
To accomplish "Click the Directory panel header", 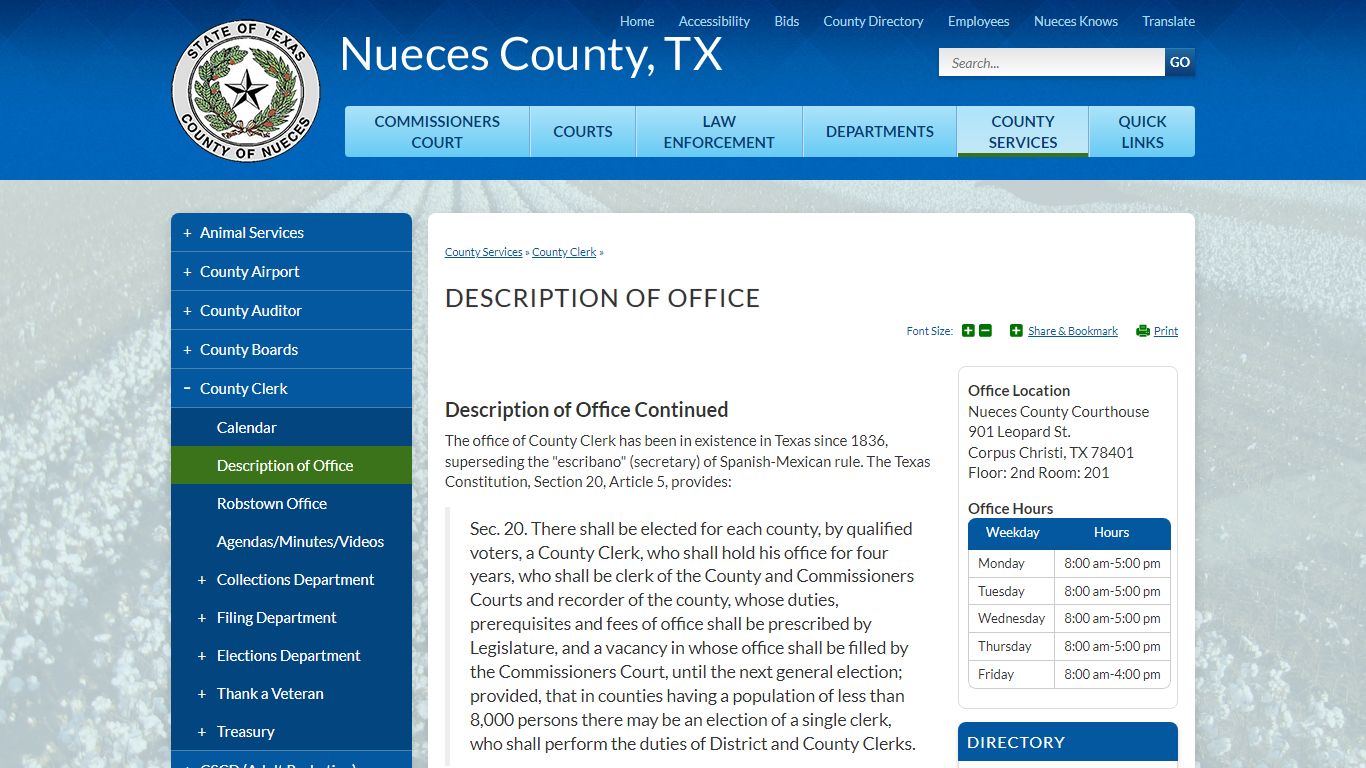I will [1068, 742].
